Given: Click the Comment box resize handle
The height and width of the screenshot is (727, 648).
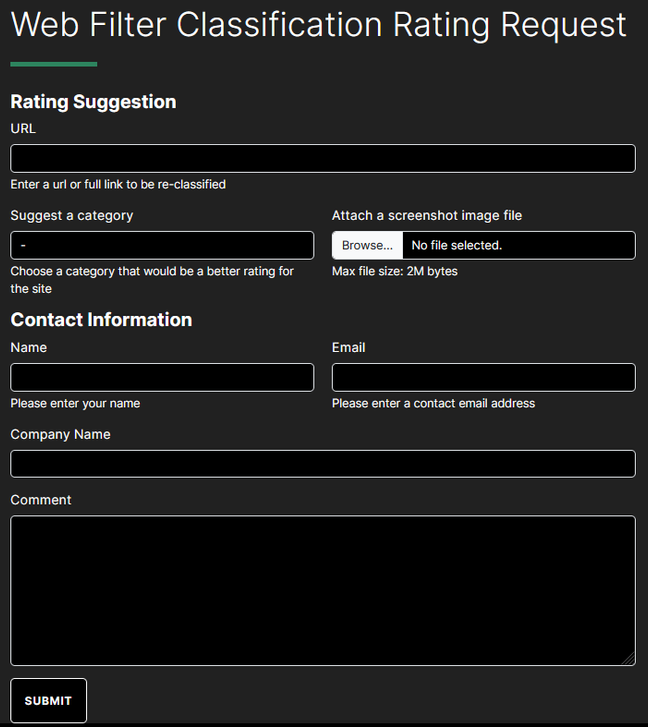Looking at the screenshot, I should click(629, 659).
